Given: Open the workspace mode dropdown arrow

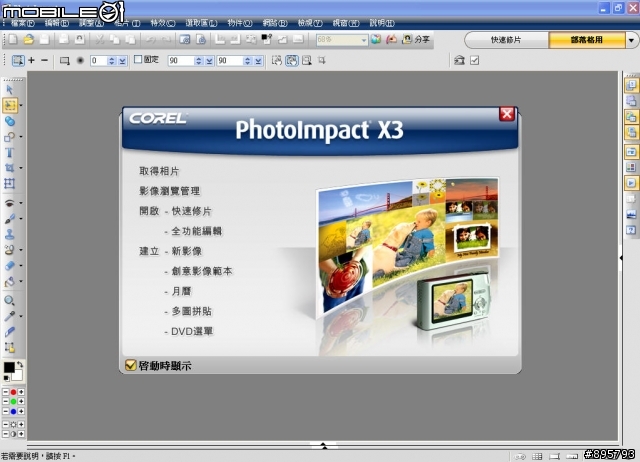Looking at the screenshot, I should (x=632, y=40).
